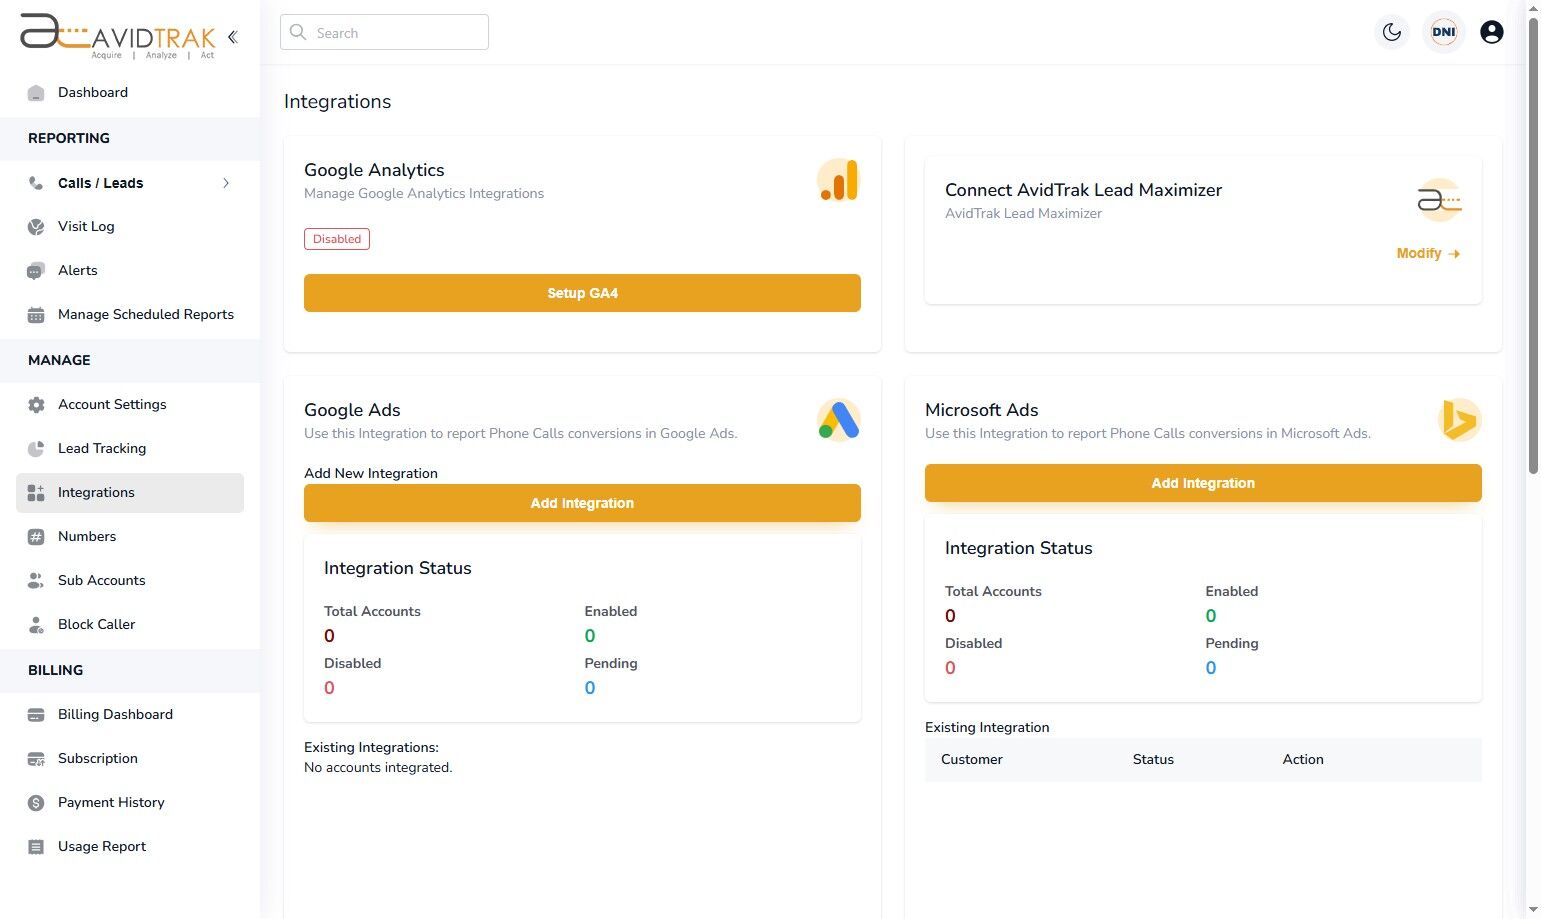Image resolution: width=1541 pixels, height=919 pixels.
Task: Open Account Settings
Action: tap(112, 405)
